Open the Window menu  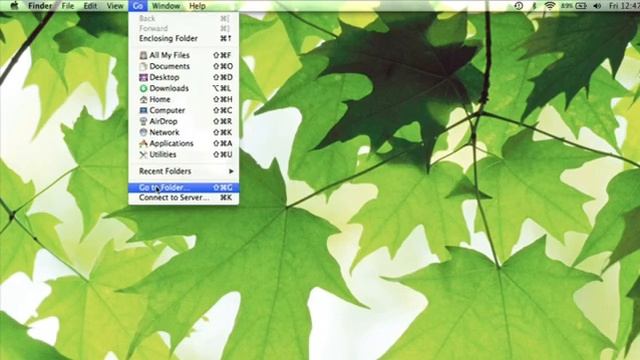(166, 6)
